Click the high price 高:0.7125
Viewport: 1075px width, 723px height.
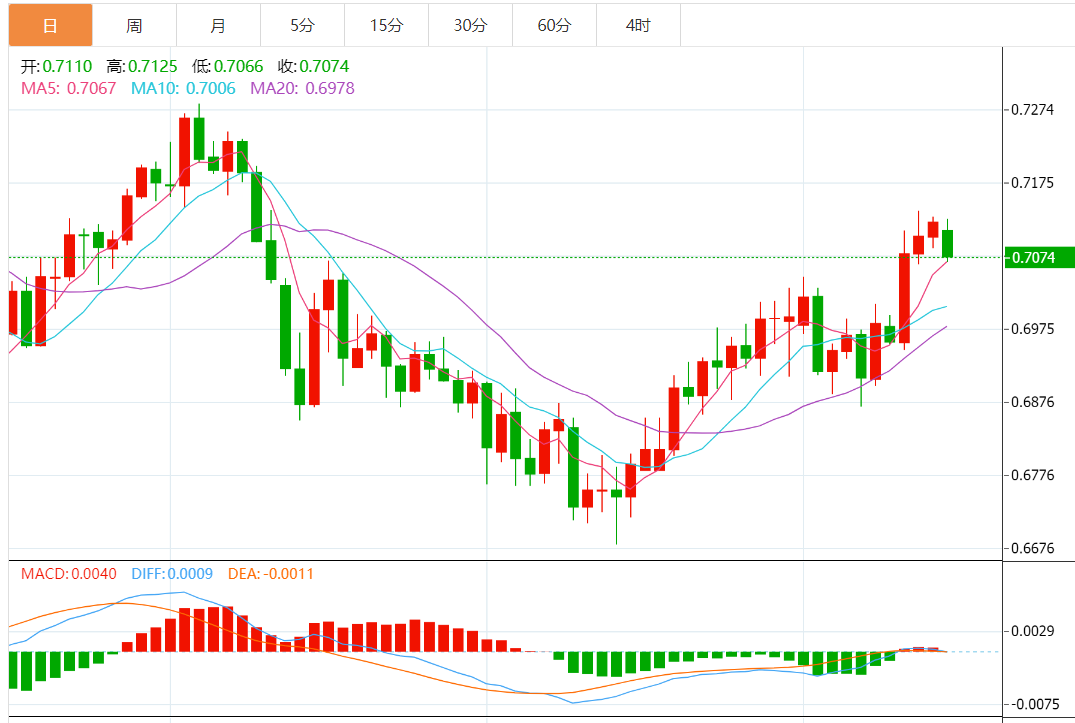coord(142,66)
